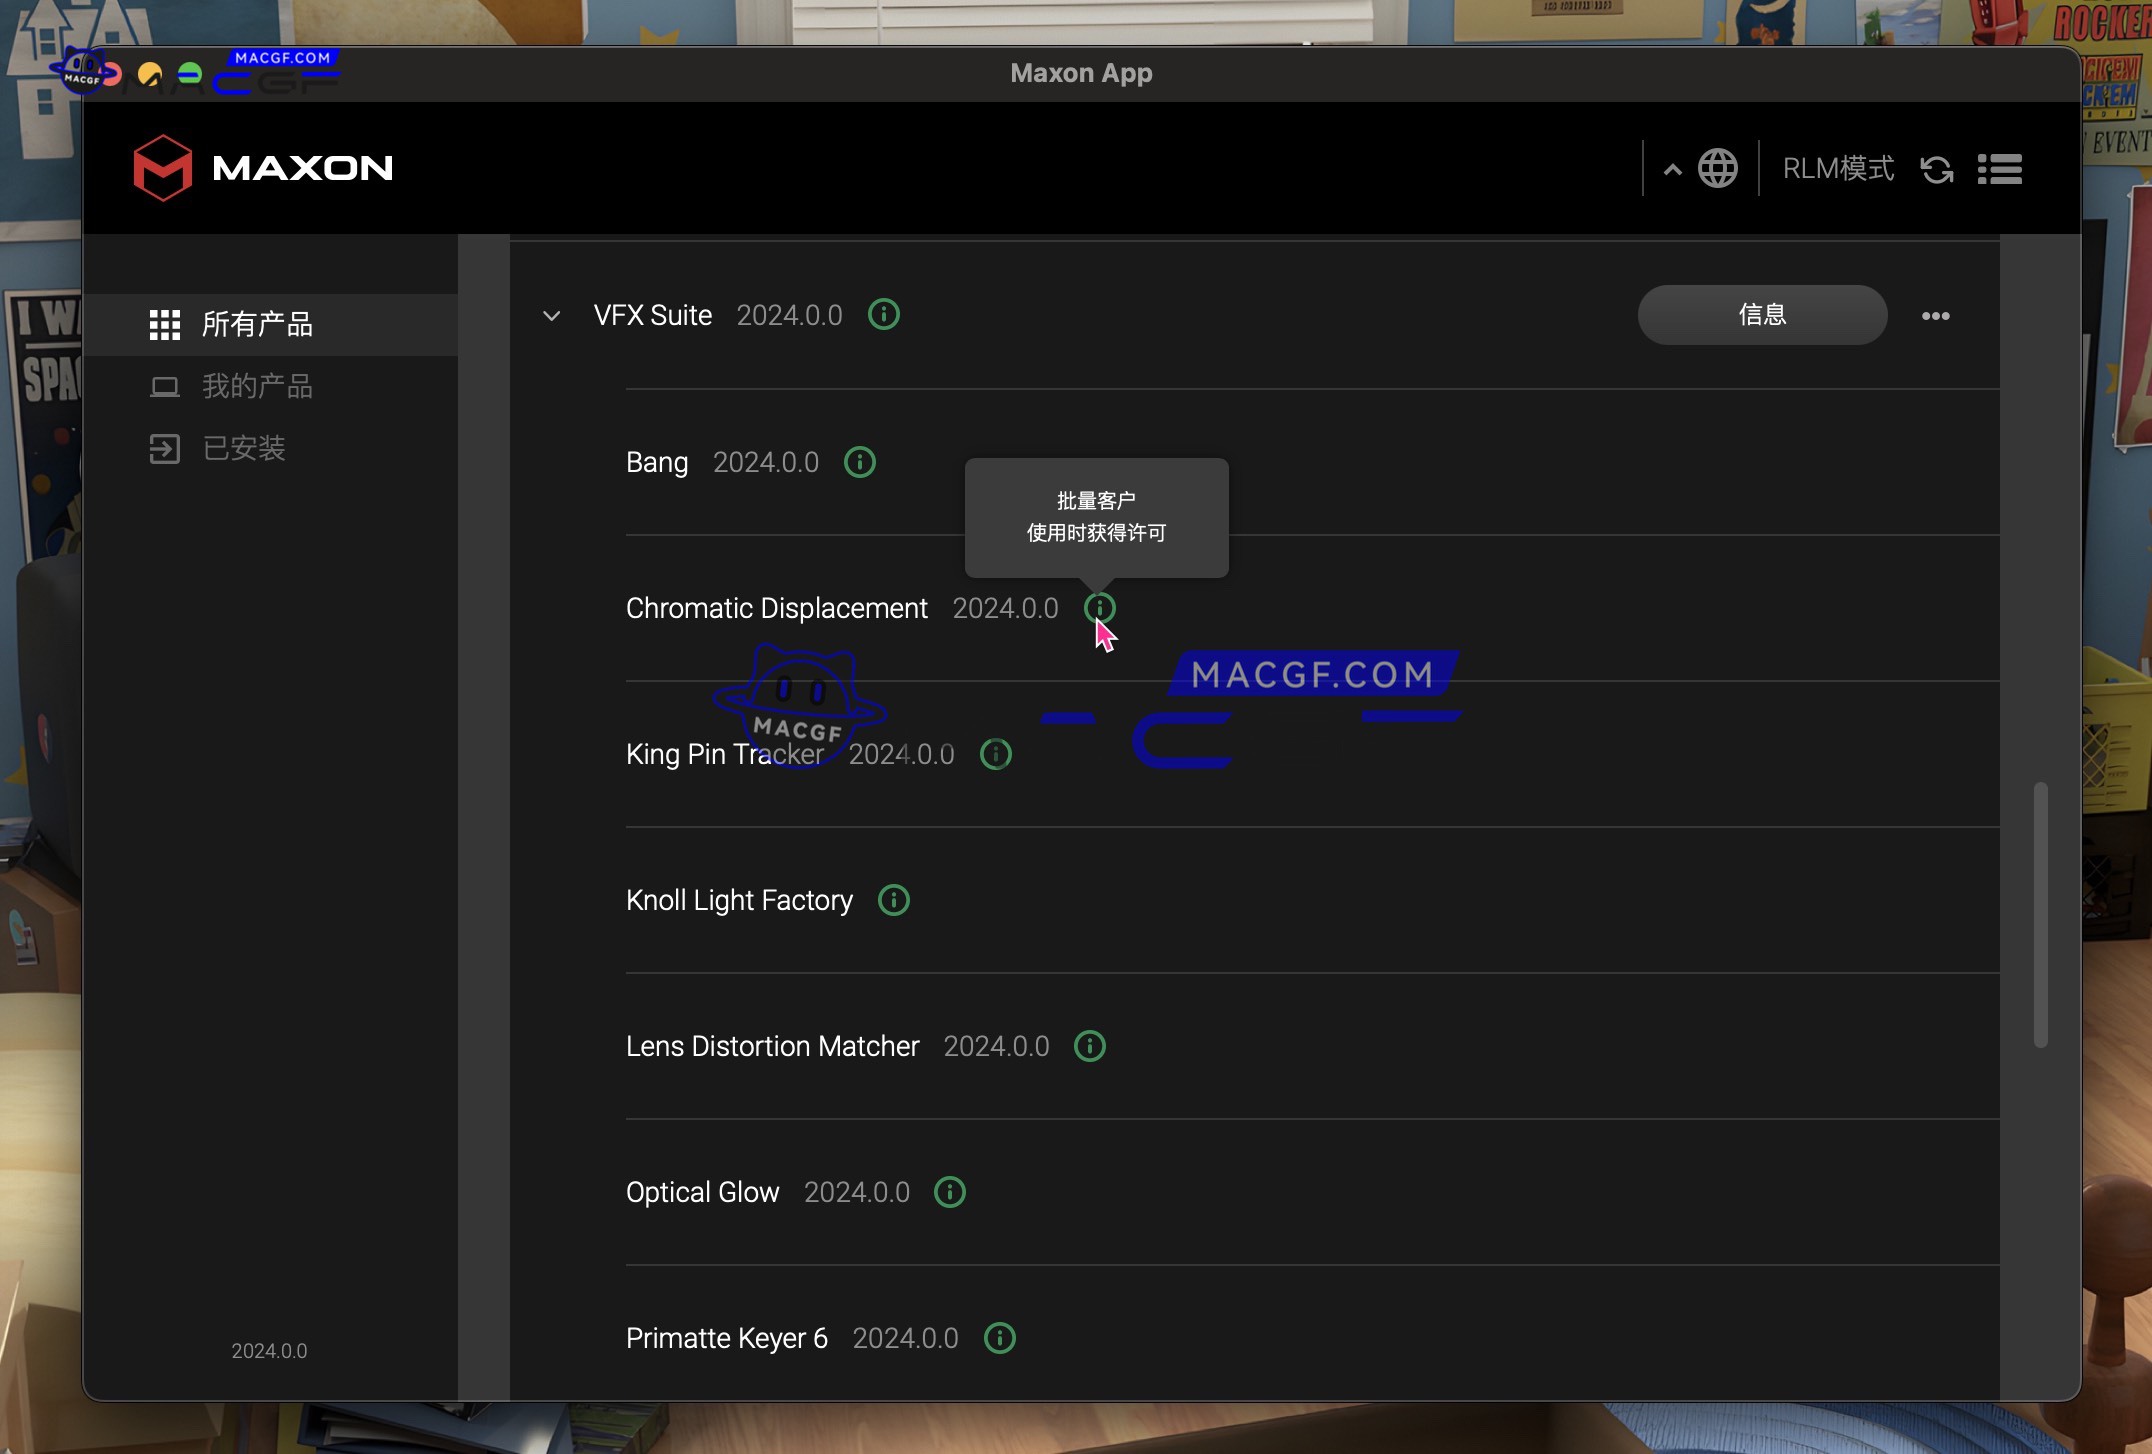The width and height of the screenshot is (2152, 1454).
Task: Open the three-dot menu for VFX Suite
Action: point(1935,316)
